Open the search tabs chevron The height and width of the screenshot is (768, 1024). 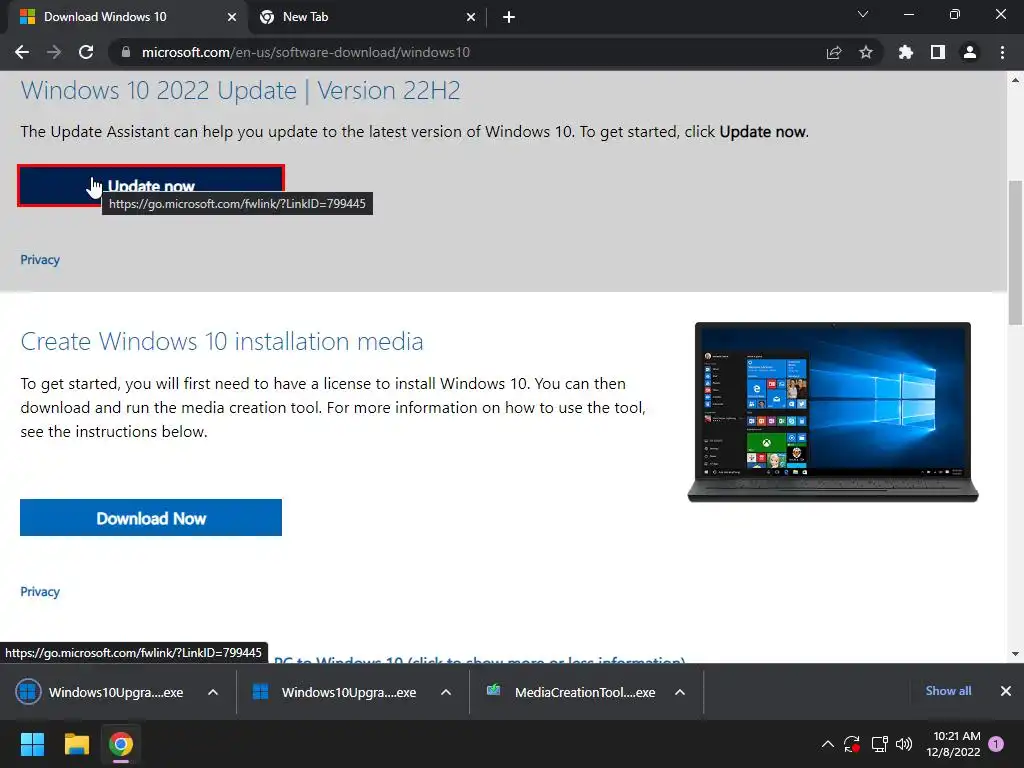click(x=863, y=14)
